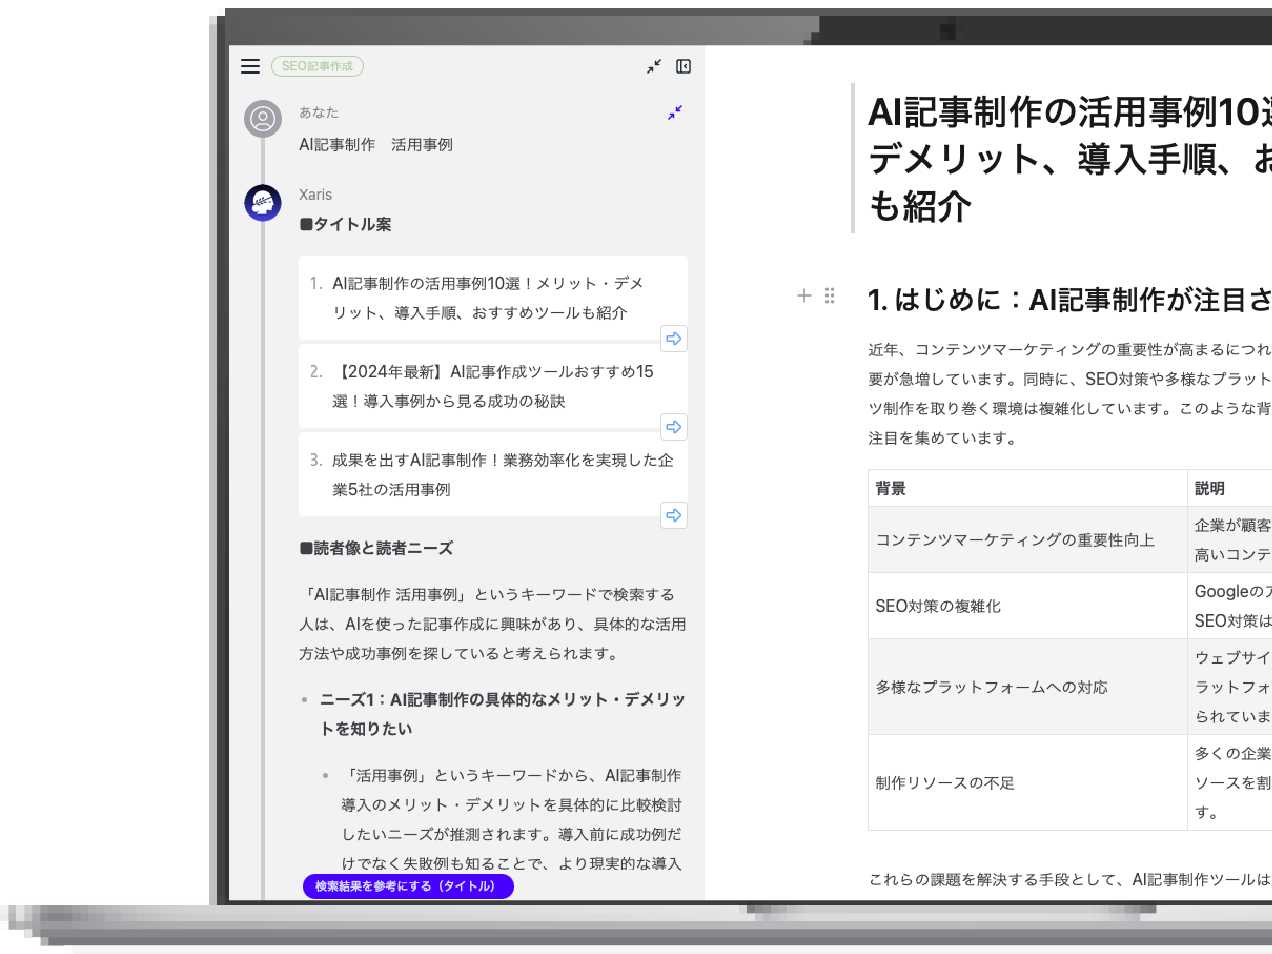Click the Xaris assistant avatar
Screen dimensions: 1272x954
263,203
